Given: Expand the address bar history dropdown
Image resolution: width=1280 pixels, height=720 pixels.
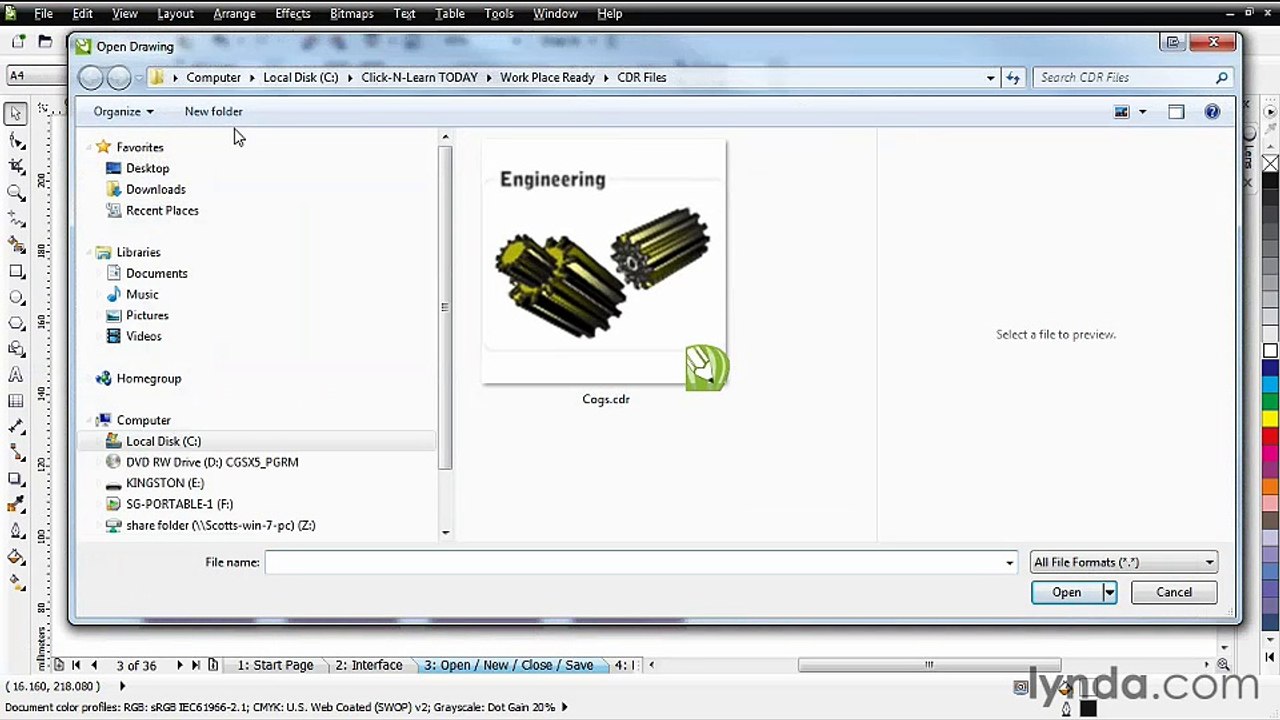Looking at the screenshot, I should coord(990,77).
